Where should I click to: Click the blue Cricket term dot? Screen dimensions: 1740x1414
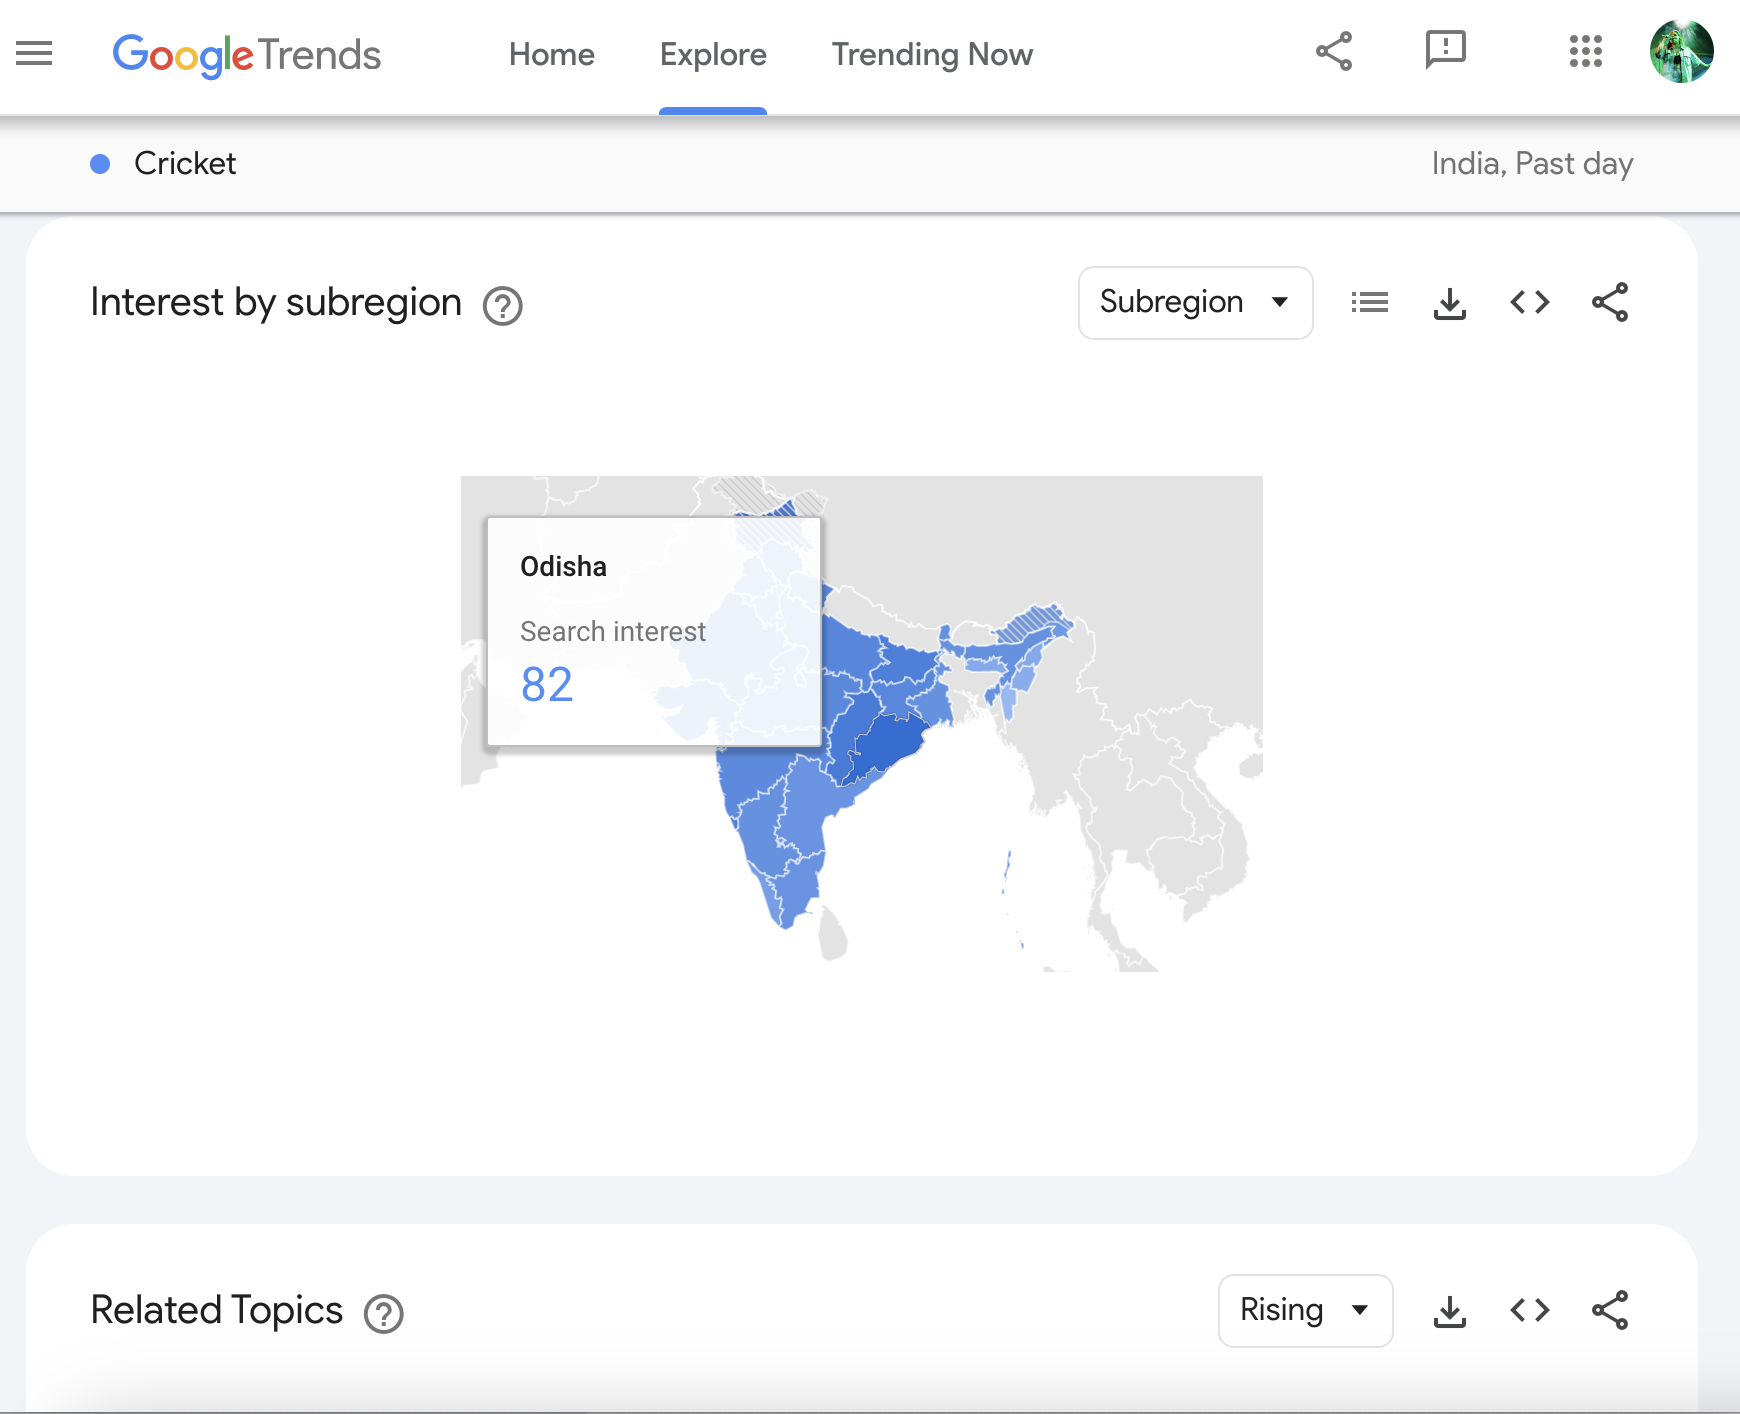click(100, 164)
